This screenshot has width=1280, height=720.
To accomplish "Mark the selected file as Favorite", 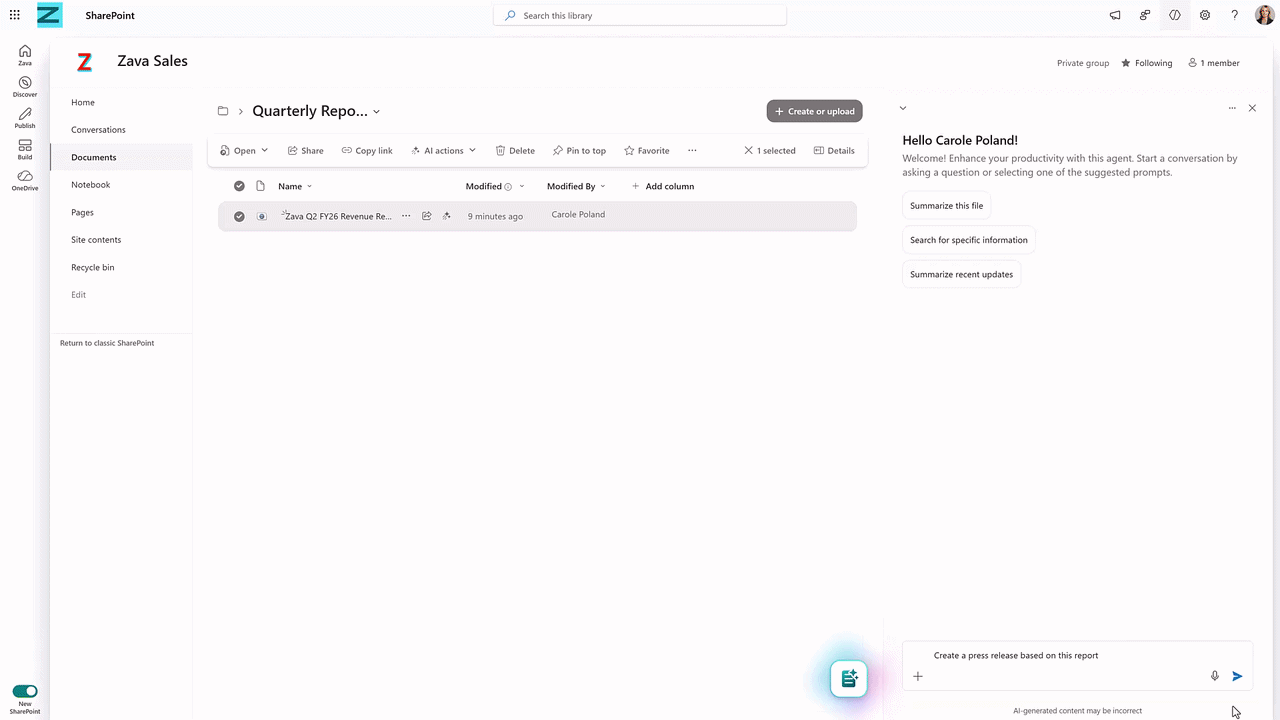I will pyautogui.click(x=646, y=150).
